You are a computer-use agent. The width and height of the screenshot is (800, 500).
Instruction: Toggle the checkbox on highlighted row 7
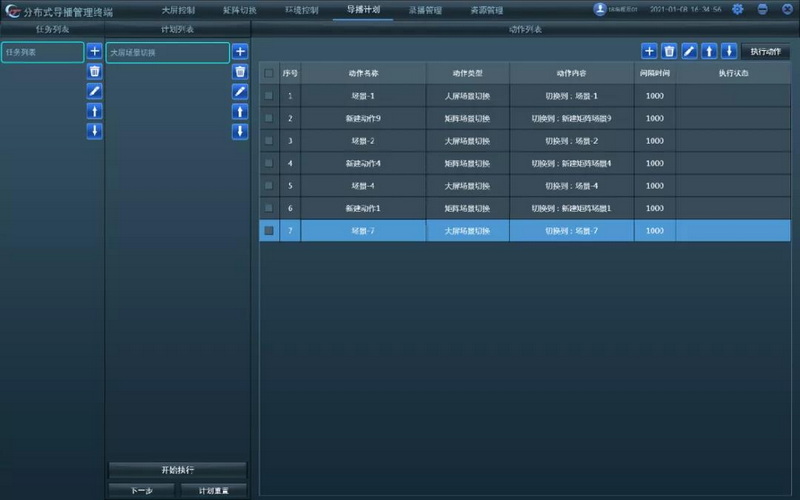(x=268, y=231)
